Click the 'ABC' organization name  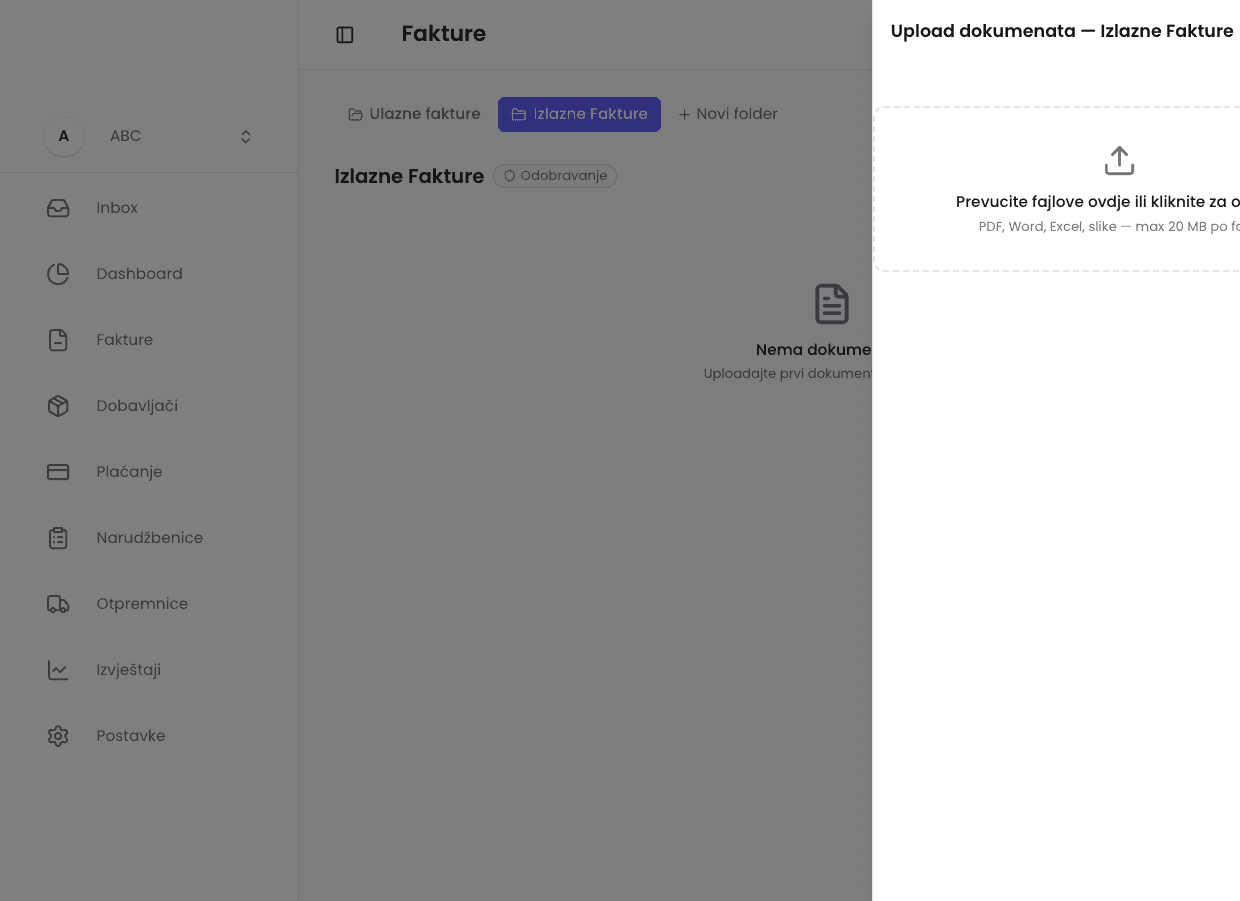click(125, 136)
